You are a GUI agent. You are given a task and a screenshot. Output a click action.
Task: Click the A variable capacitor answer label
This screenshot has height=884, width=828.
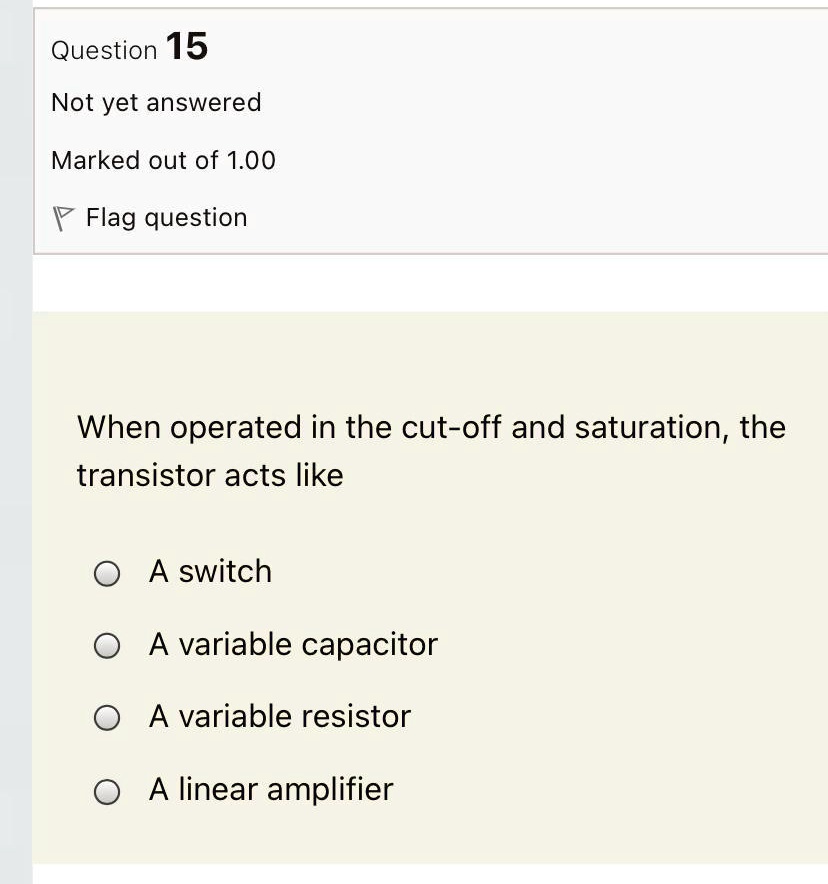pos(293,644)
